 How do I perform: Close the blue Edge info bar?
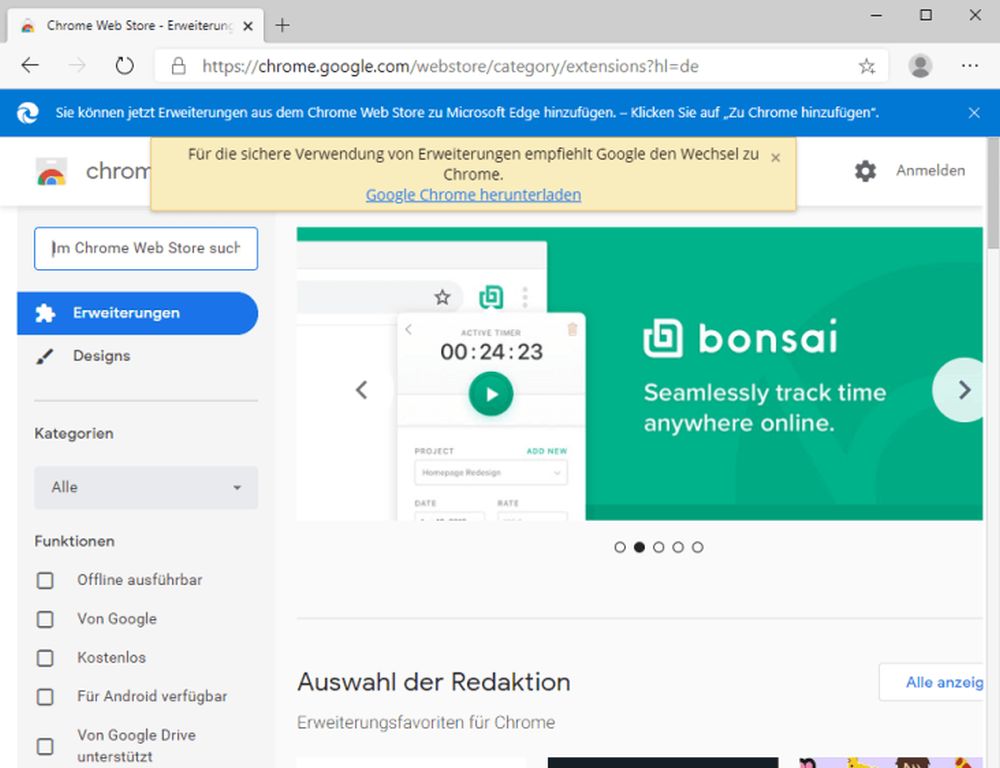[974, 113]
